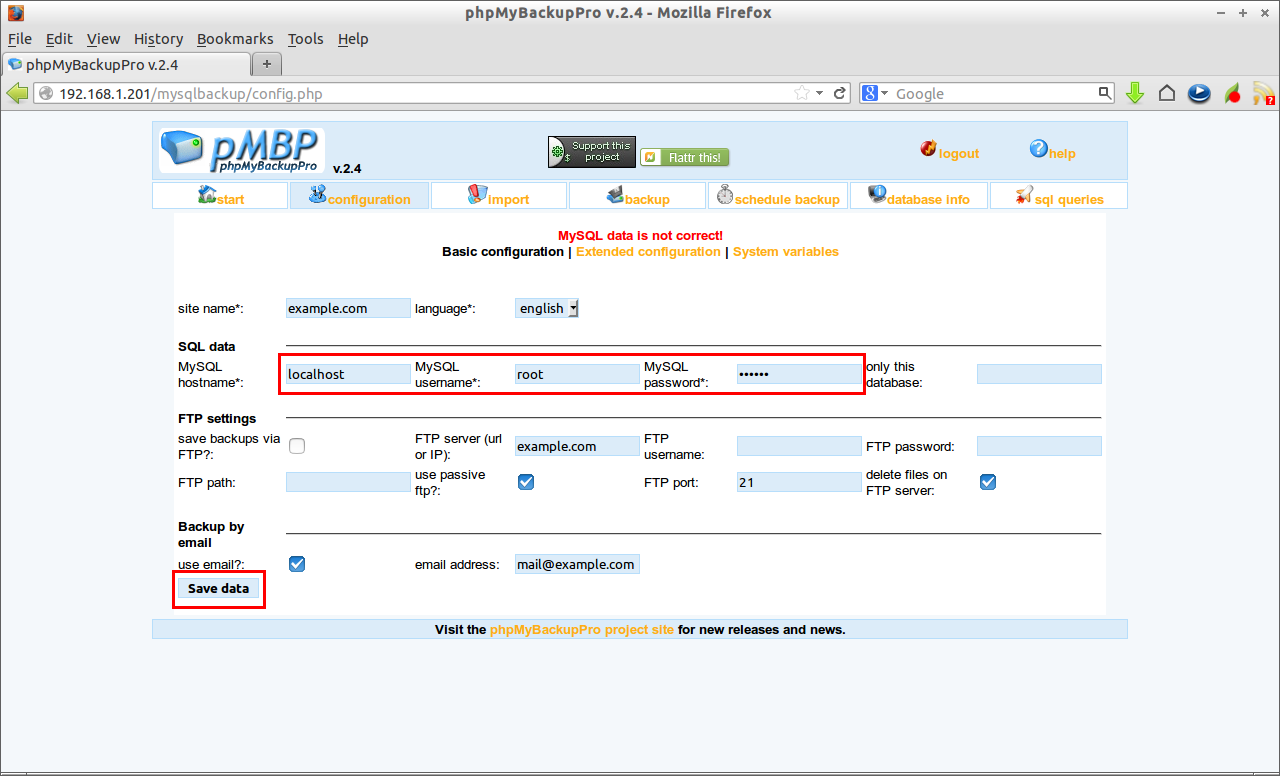Click the logout link
Viewport: 1280px width, 776px height.
(x=950, y=151)
